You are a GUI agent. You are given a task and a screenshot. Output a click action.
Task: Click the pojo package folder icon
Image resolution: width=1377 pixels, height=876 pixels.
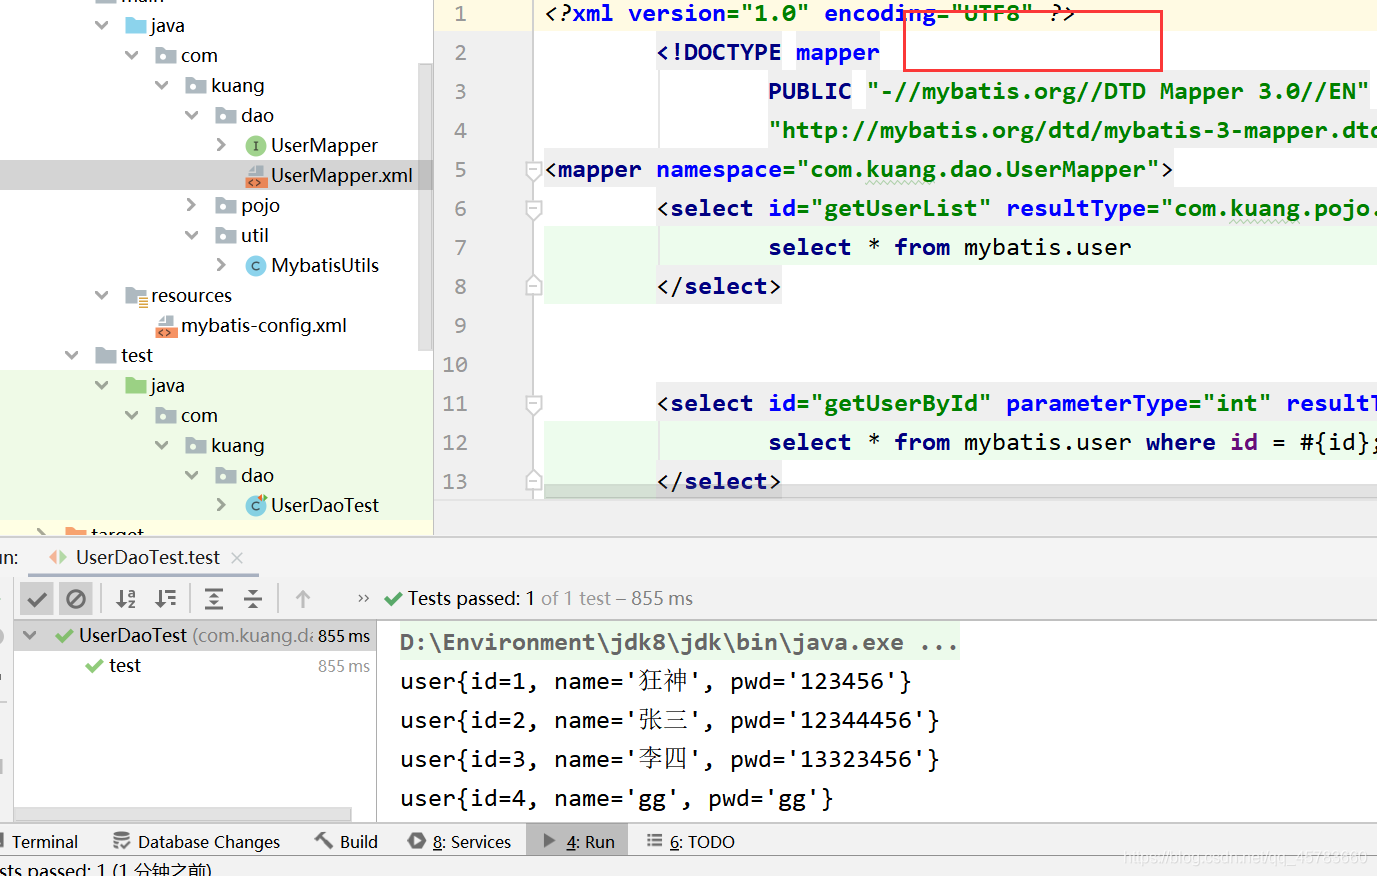pos(226,206)
